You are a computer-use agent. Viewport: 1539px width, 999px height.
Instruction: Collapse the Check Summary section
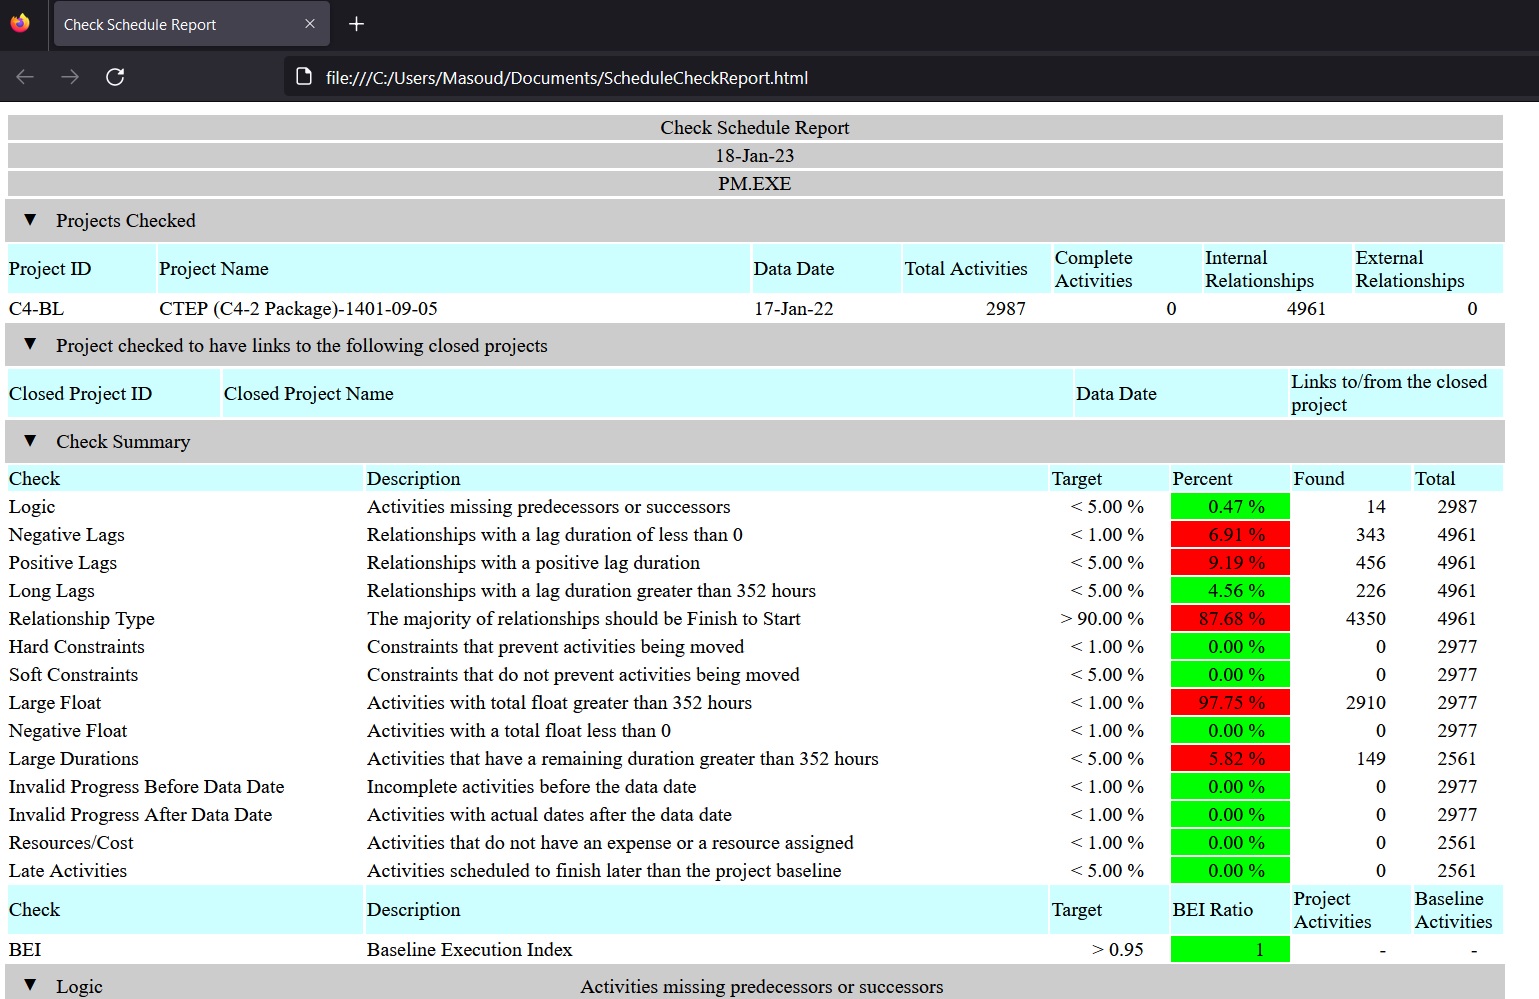(x=30, y=441)
